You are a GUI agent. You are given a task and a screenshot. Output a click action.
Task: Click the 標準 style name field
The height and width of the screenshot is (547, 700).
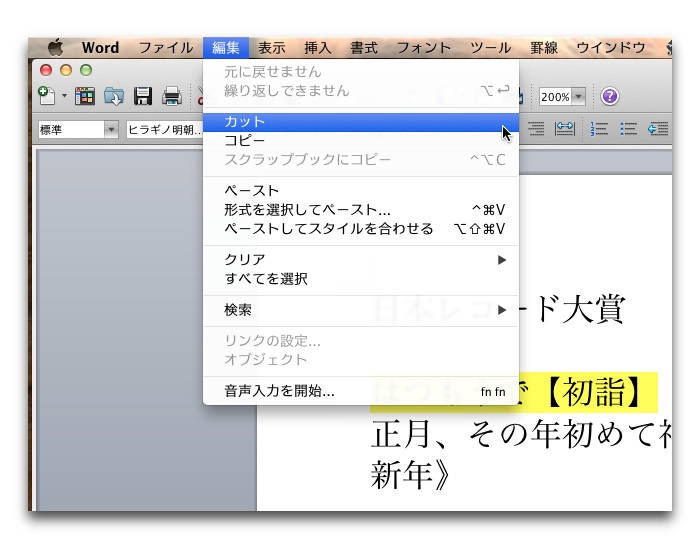point(71,129)
